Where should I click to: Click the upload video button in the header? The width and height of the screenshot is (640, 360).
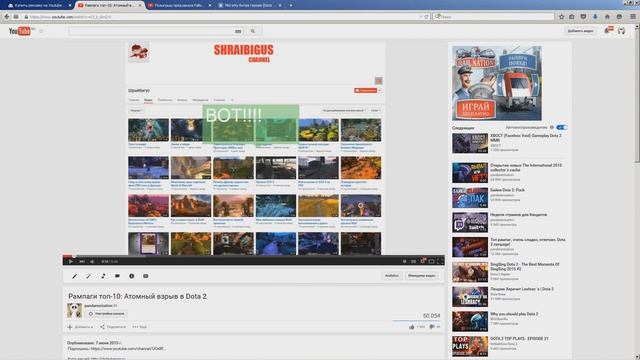tap(580, 31)
